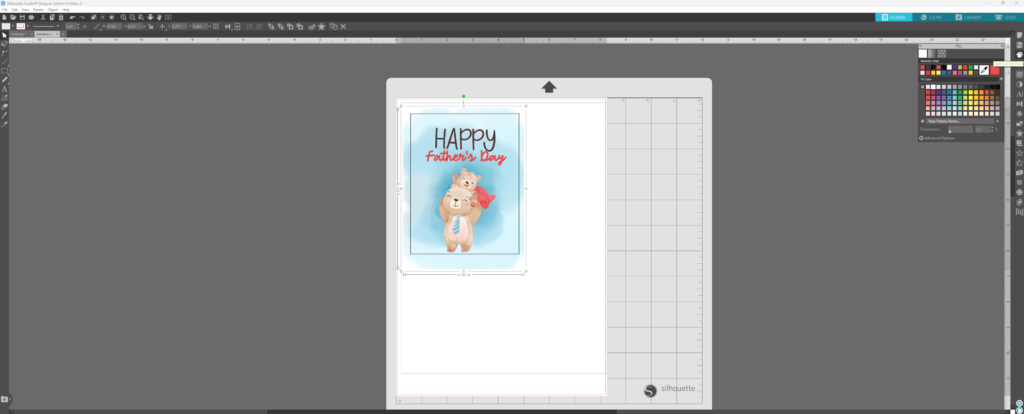Viewport: 1024px width, 414px height.
Task: Open the Text Style panel icon
Action: tap(1019, 94)
